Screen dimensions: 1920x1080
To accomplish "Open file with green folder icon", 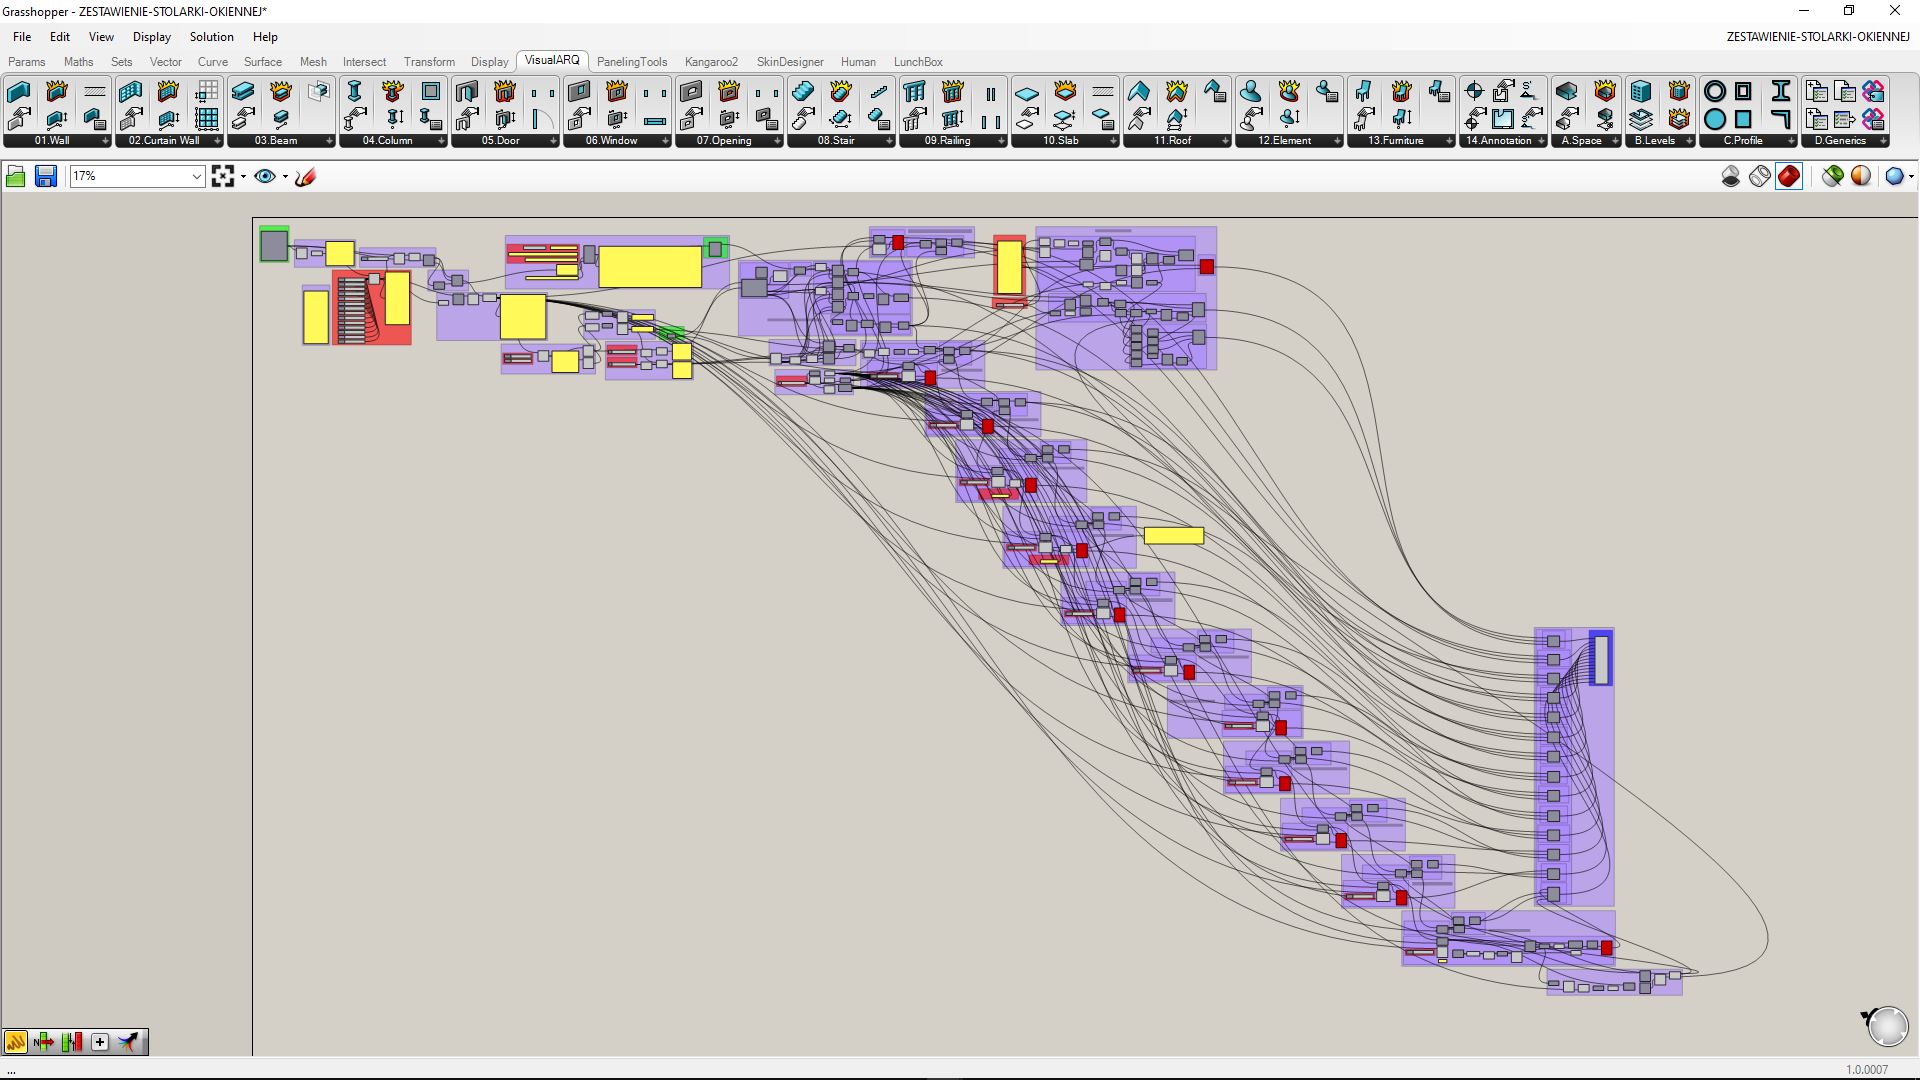I will tap(16, 177).
